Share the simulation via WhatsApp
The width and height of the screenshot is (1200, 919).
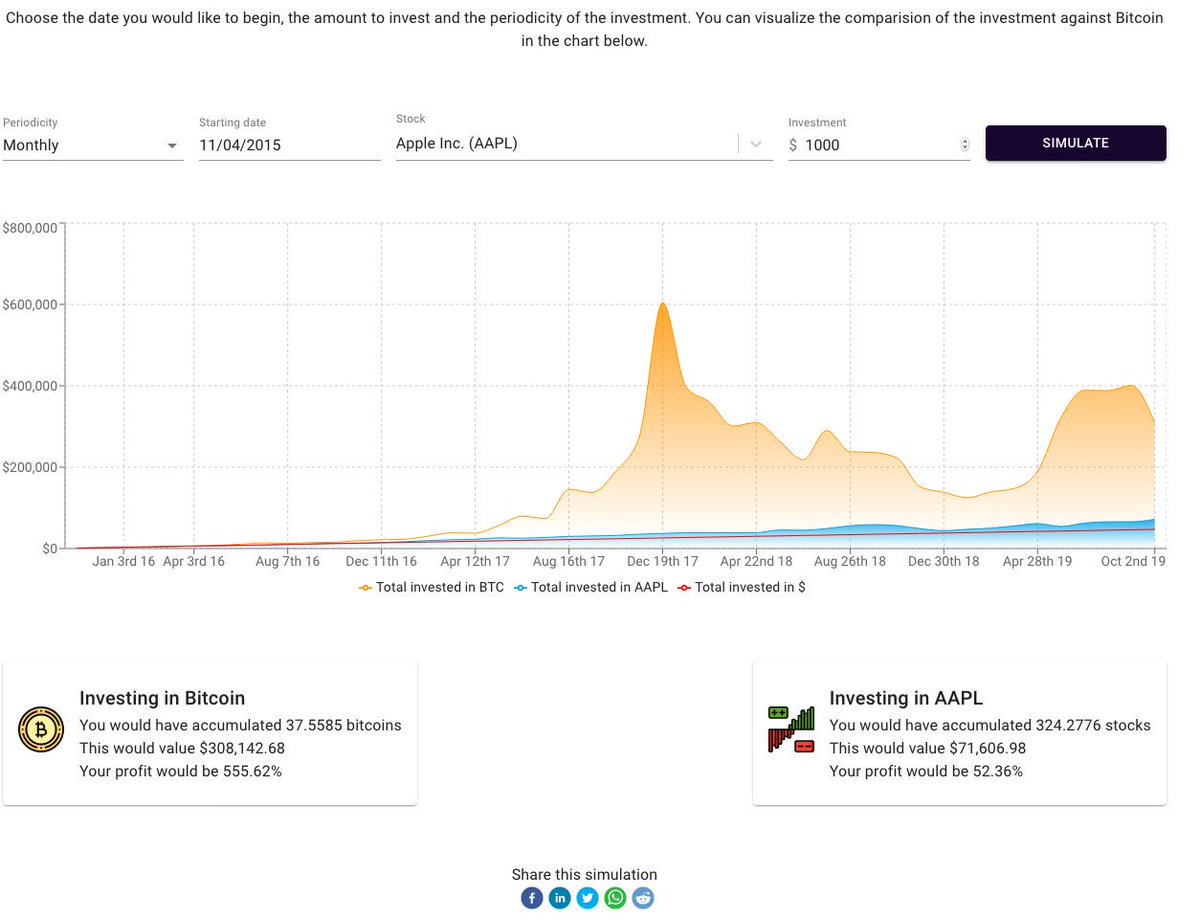(x=615, y=897)
